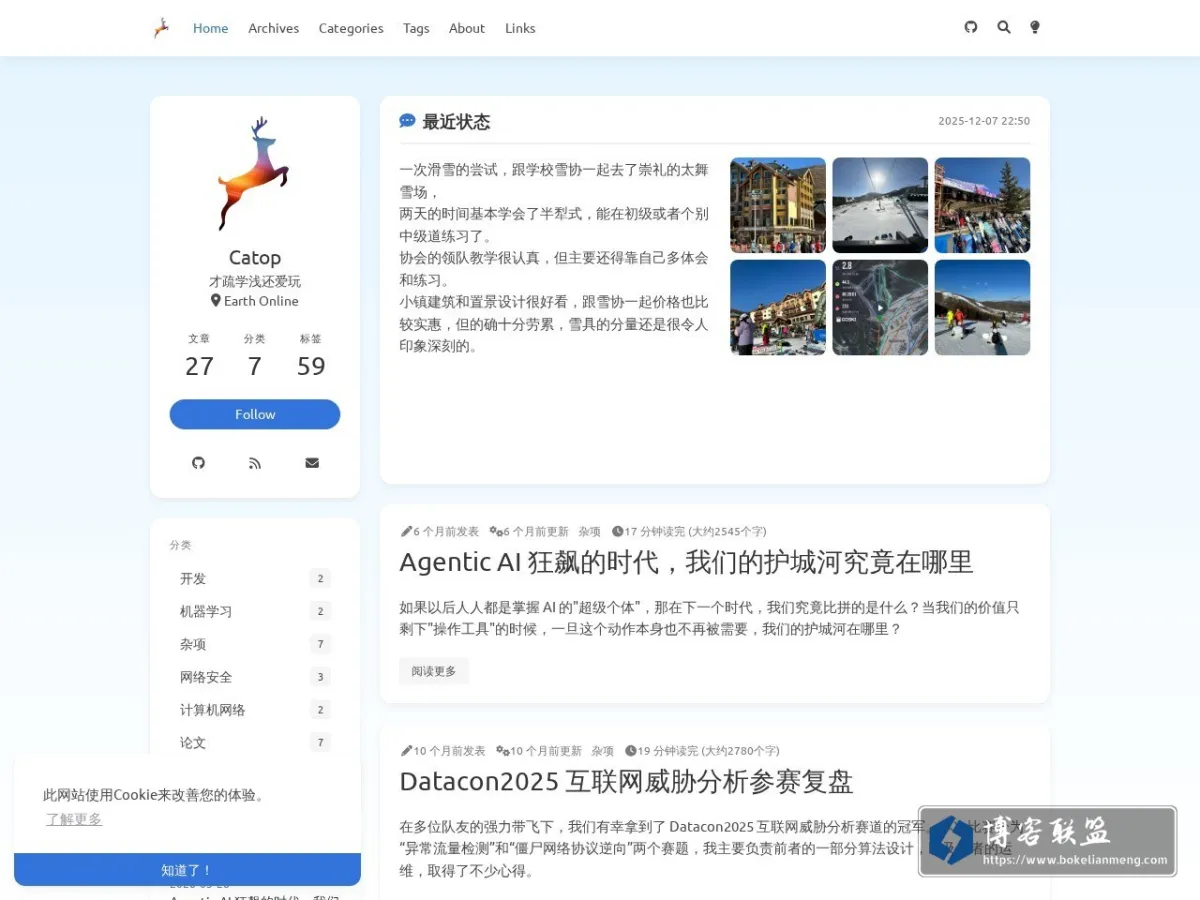
Task: Click the 杂项 tag on the Datacon2025 post
Action: (603, 751)
